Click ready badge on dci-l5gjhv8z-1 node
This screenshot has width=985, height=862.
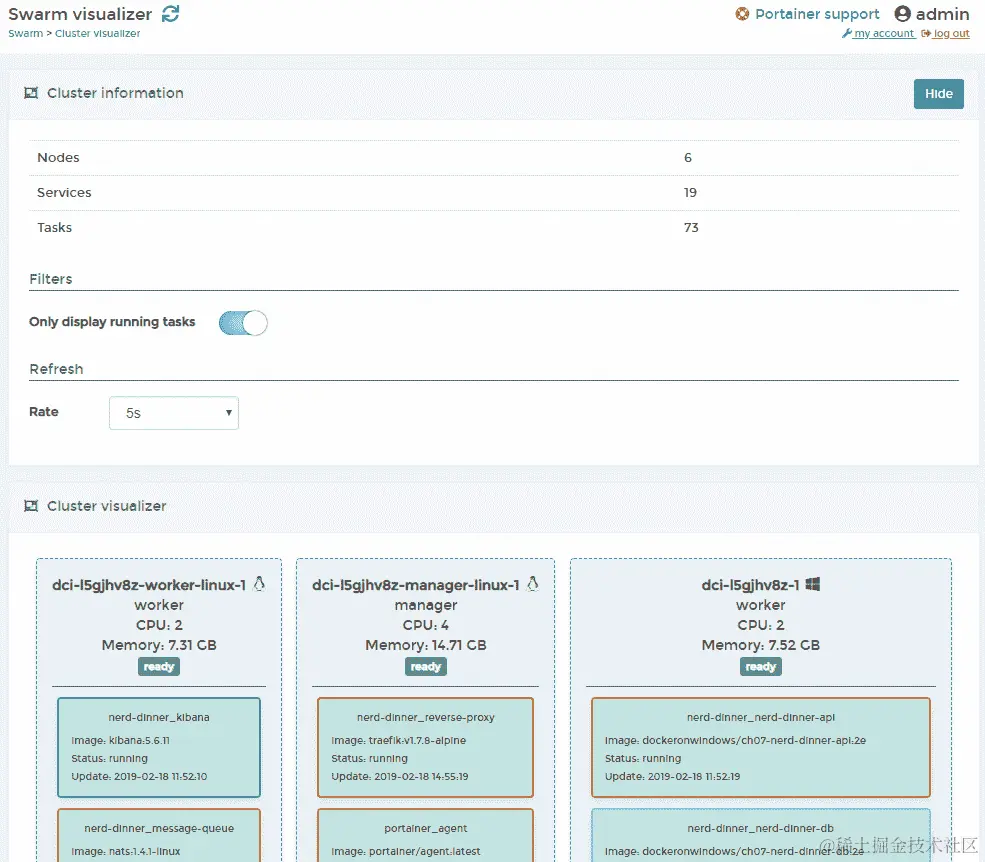point(761,667)
